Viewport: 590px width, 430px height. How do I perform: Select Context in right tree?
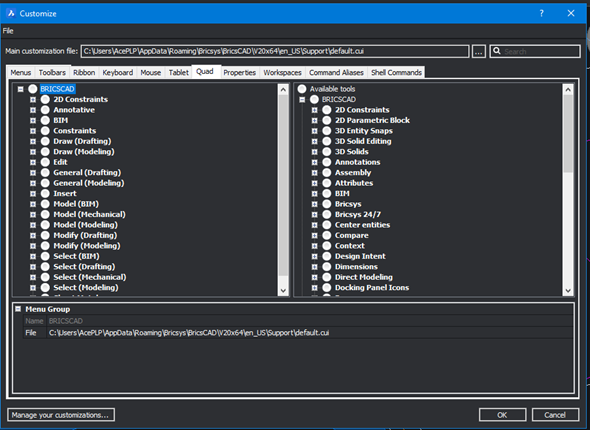pos(350,246)
